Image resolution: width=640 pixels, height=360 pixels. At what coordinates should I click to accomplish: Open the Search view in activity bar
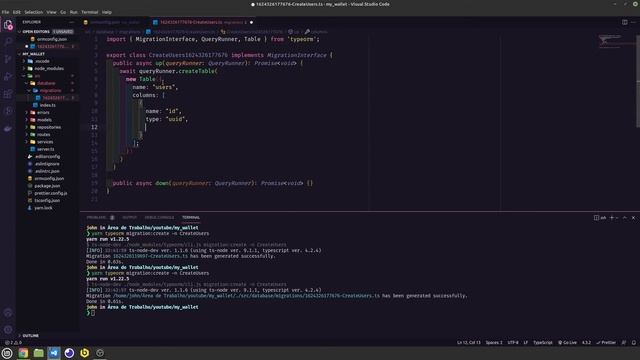point(8,42)
